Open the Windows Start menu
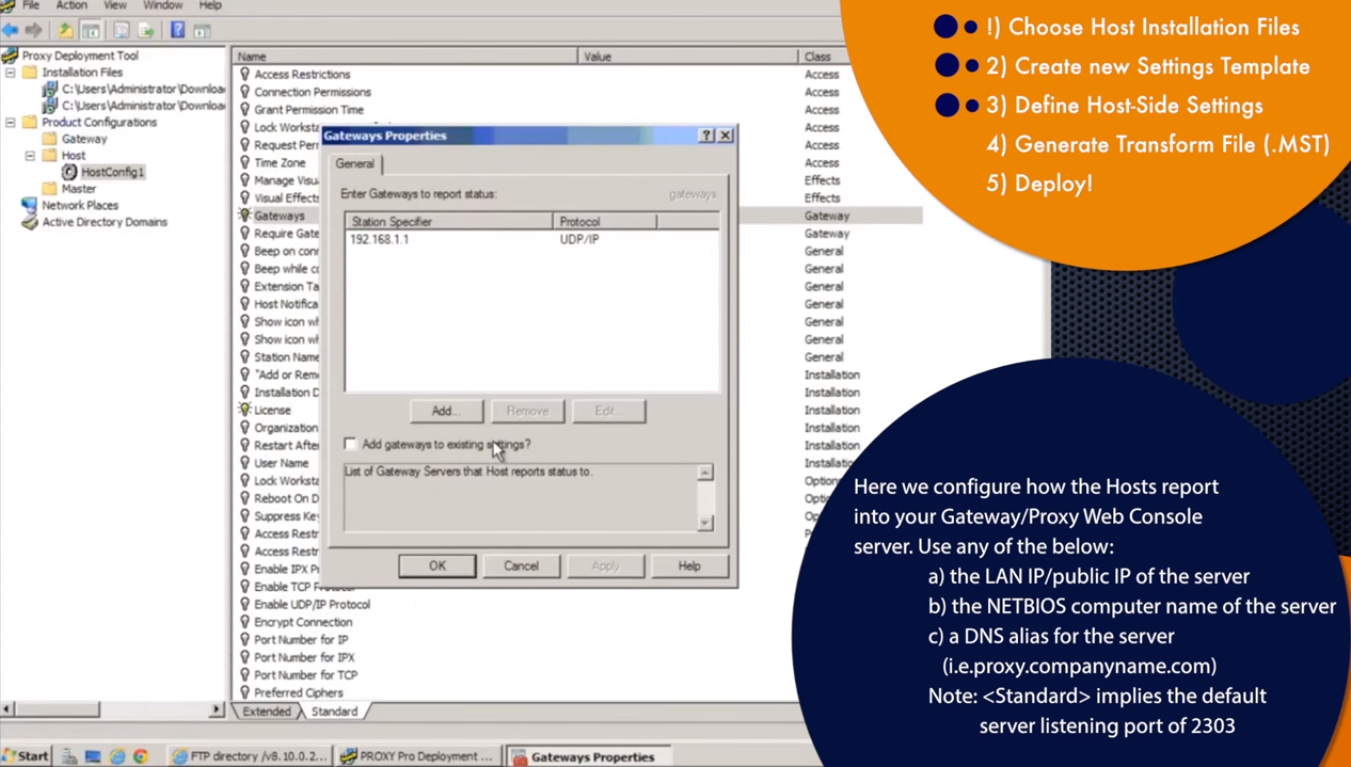1351x767 pixels. [23, 756]
